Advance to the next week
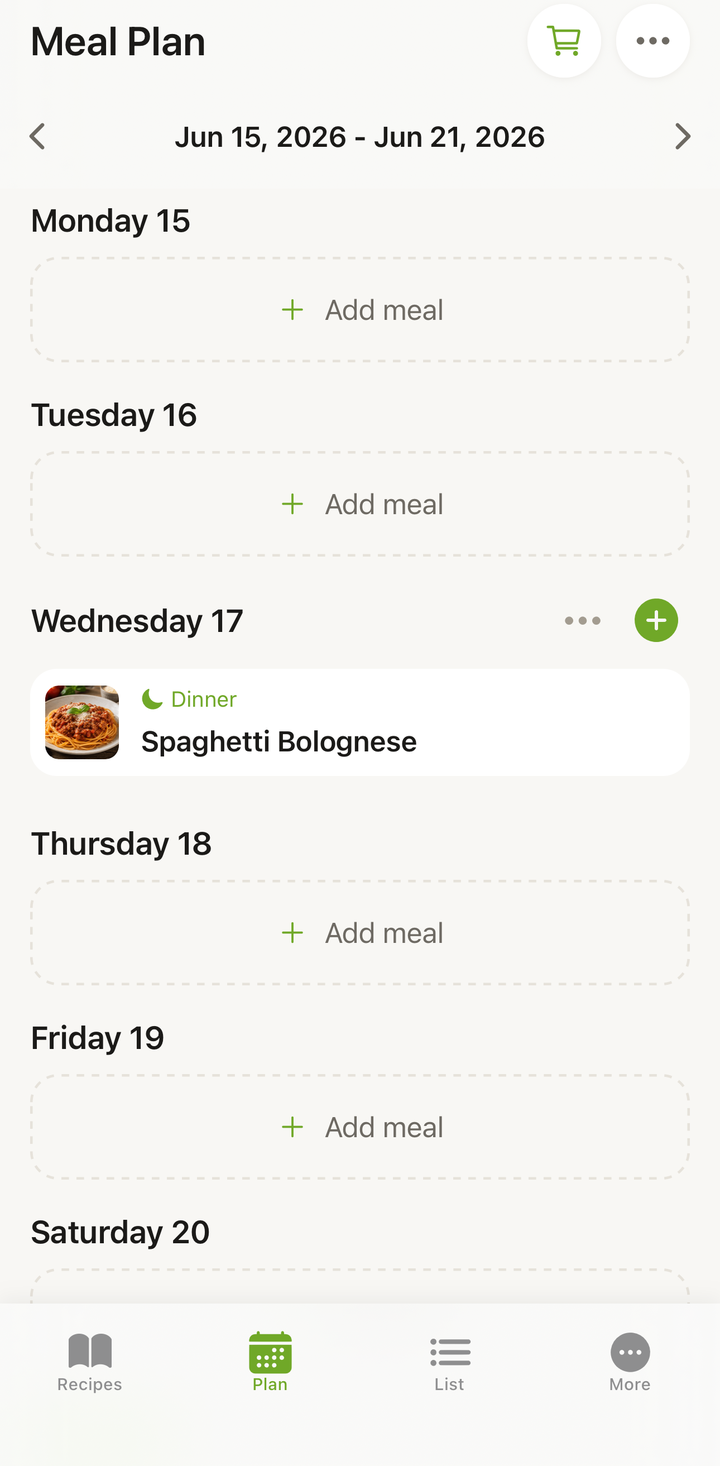The height and width of the screenshot is (1466, 720). pos(683,136)
